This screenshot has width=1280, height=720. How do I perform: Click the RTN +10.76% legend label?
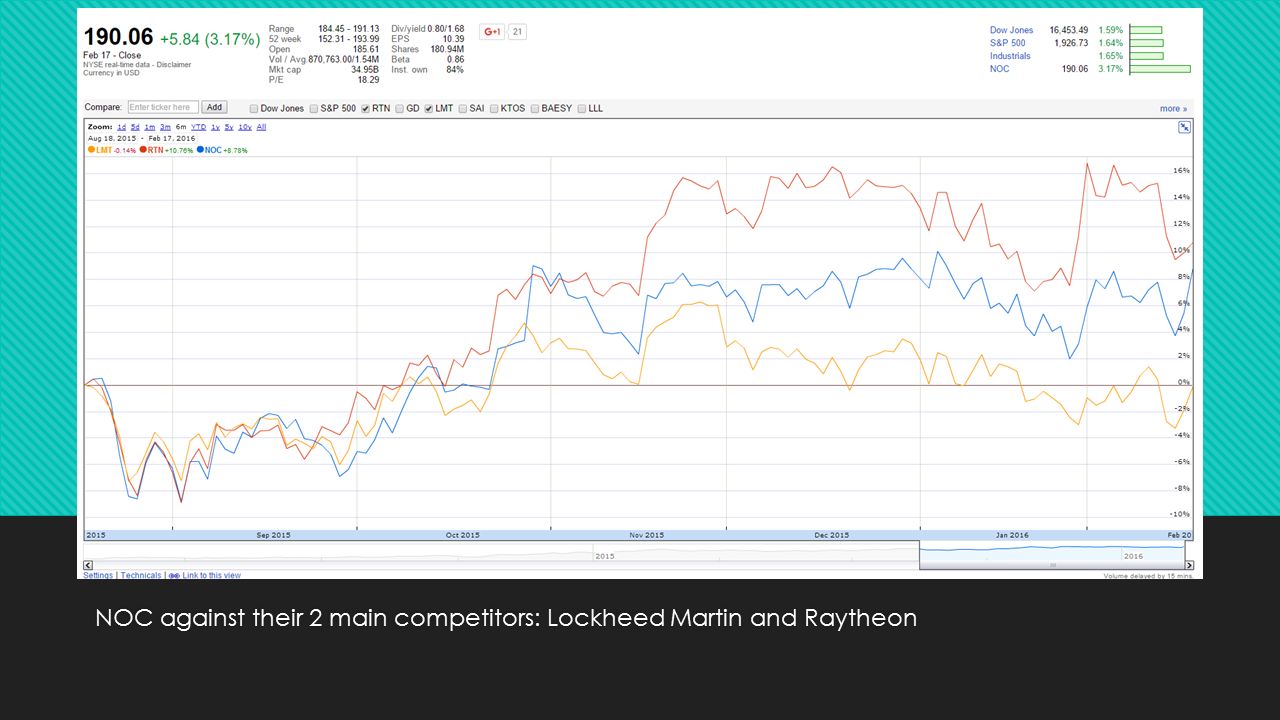pos(170,150)
